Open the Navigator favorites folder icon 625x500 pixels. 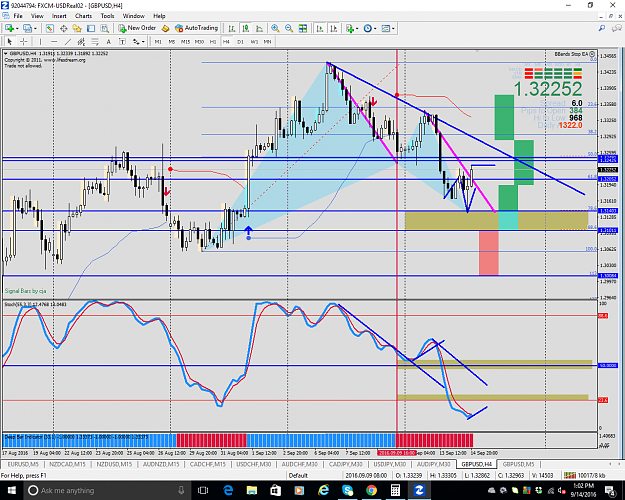[77, 28]
